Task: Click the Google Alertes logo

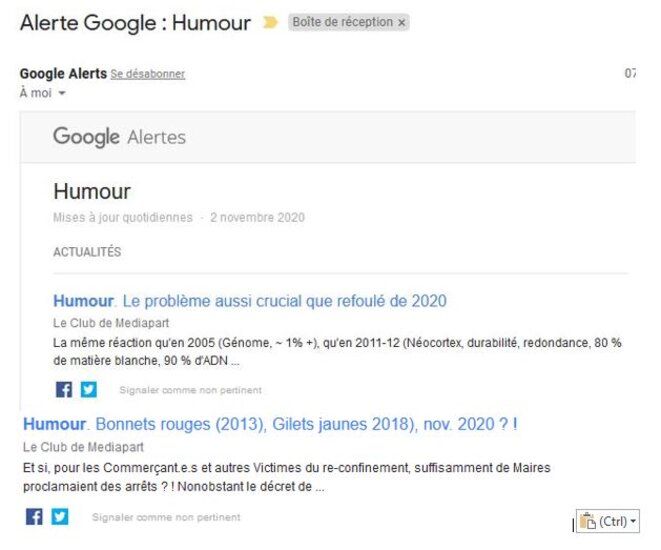Action: [x=119, y=137]
